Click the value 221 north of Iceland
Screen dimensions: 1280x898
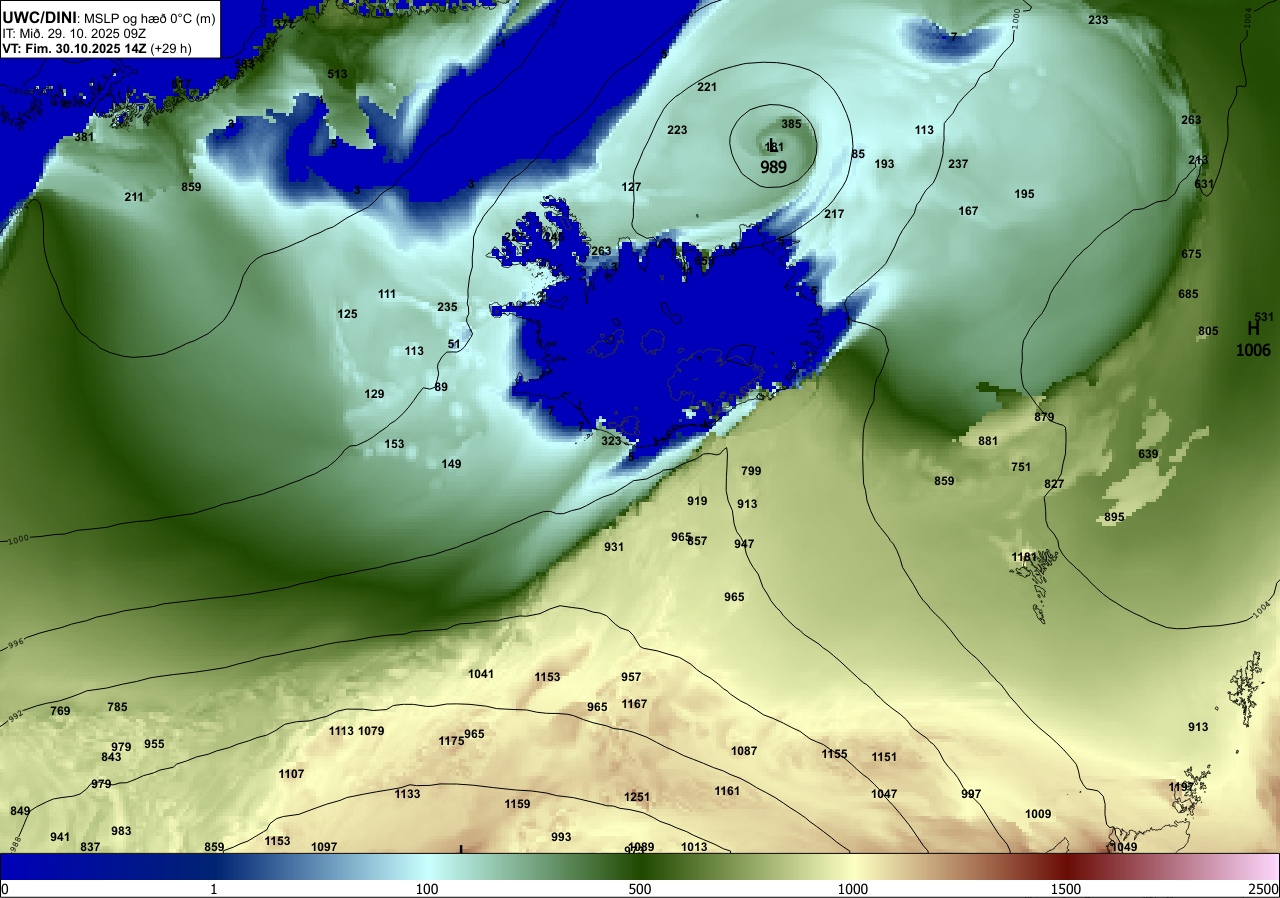(x=707, y=87)
